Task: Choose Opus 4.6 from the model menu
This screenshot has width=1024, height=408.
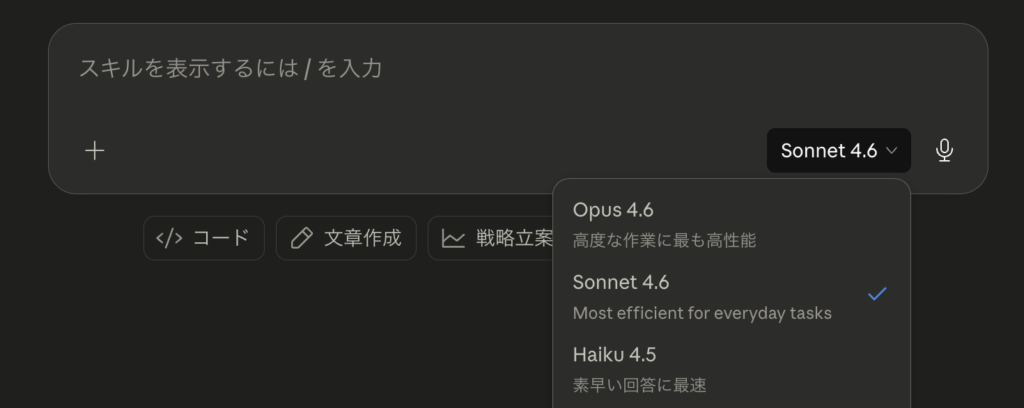Action: [x=613, y=210]
